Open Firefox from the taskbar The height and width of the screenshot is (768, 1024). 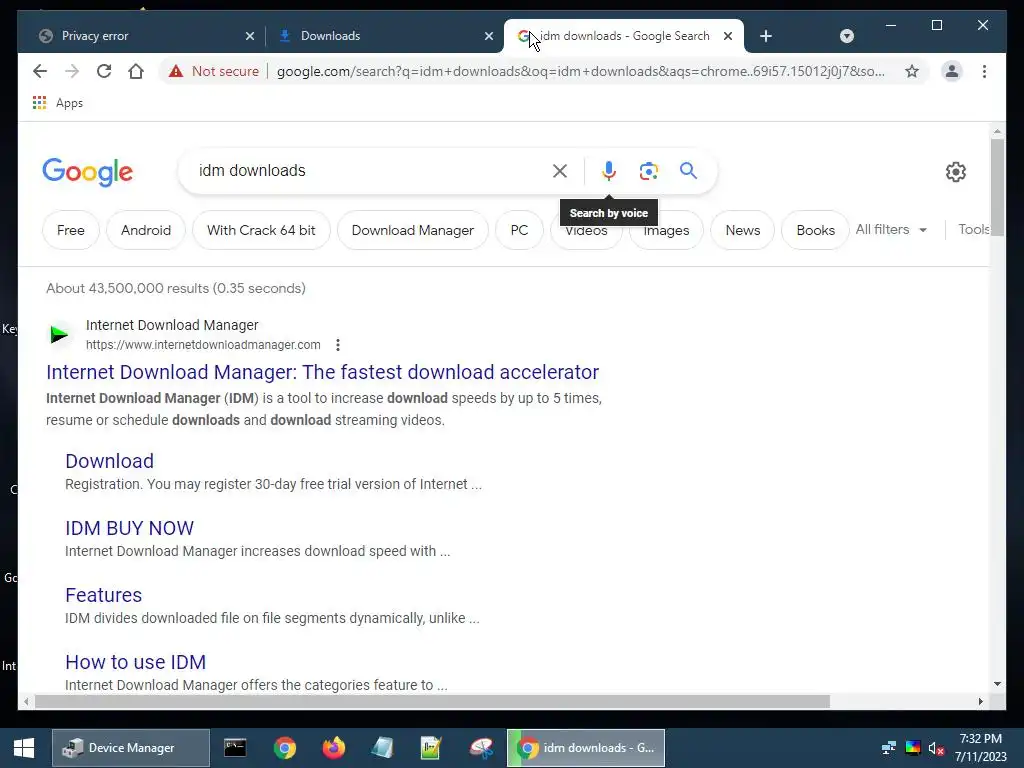pos(334,748)
